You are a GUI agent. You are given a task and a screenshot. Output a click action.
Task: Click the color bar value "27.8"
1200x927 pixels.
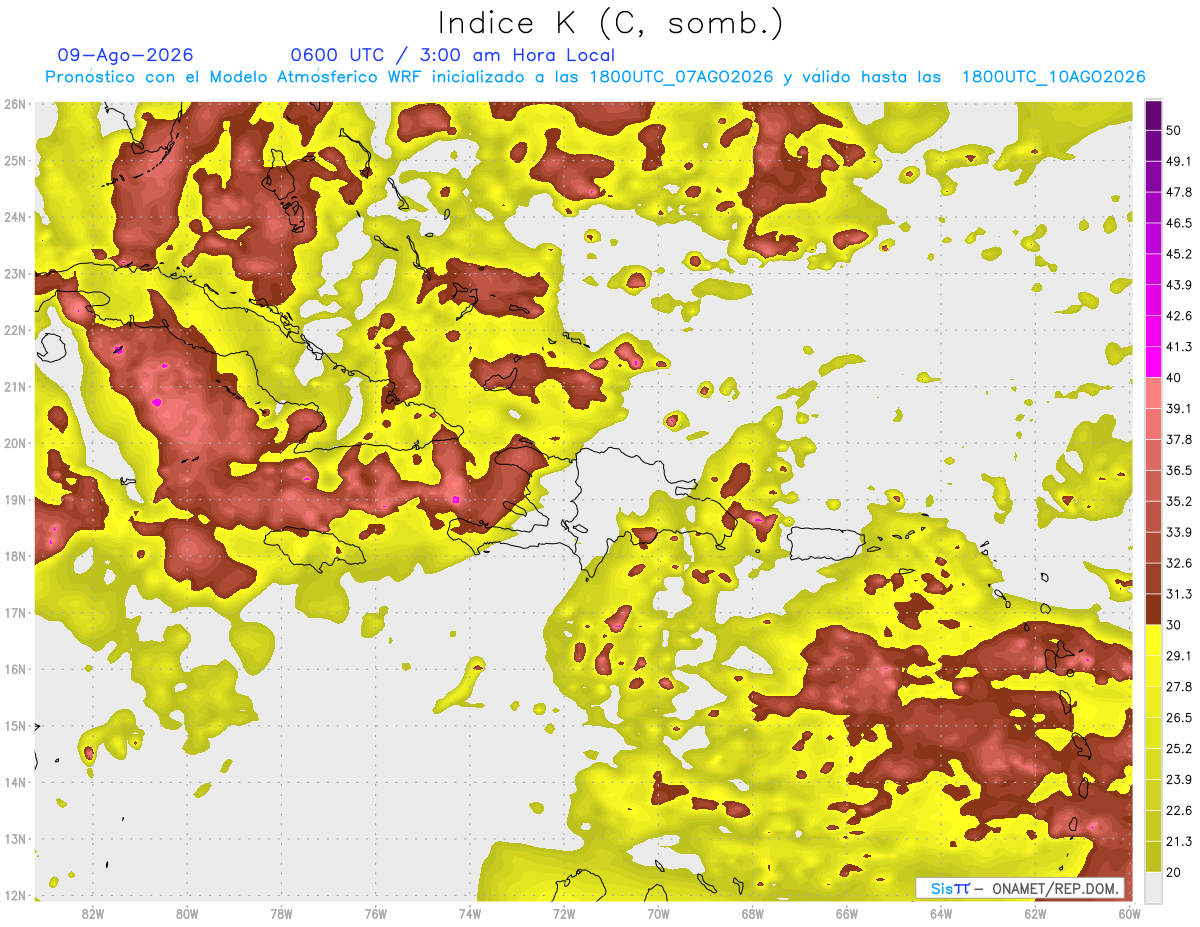1179,686
